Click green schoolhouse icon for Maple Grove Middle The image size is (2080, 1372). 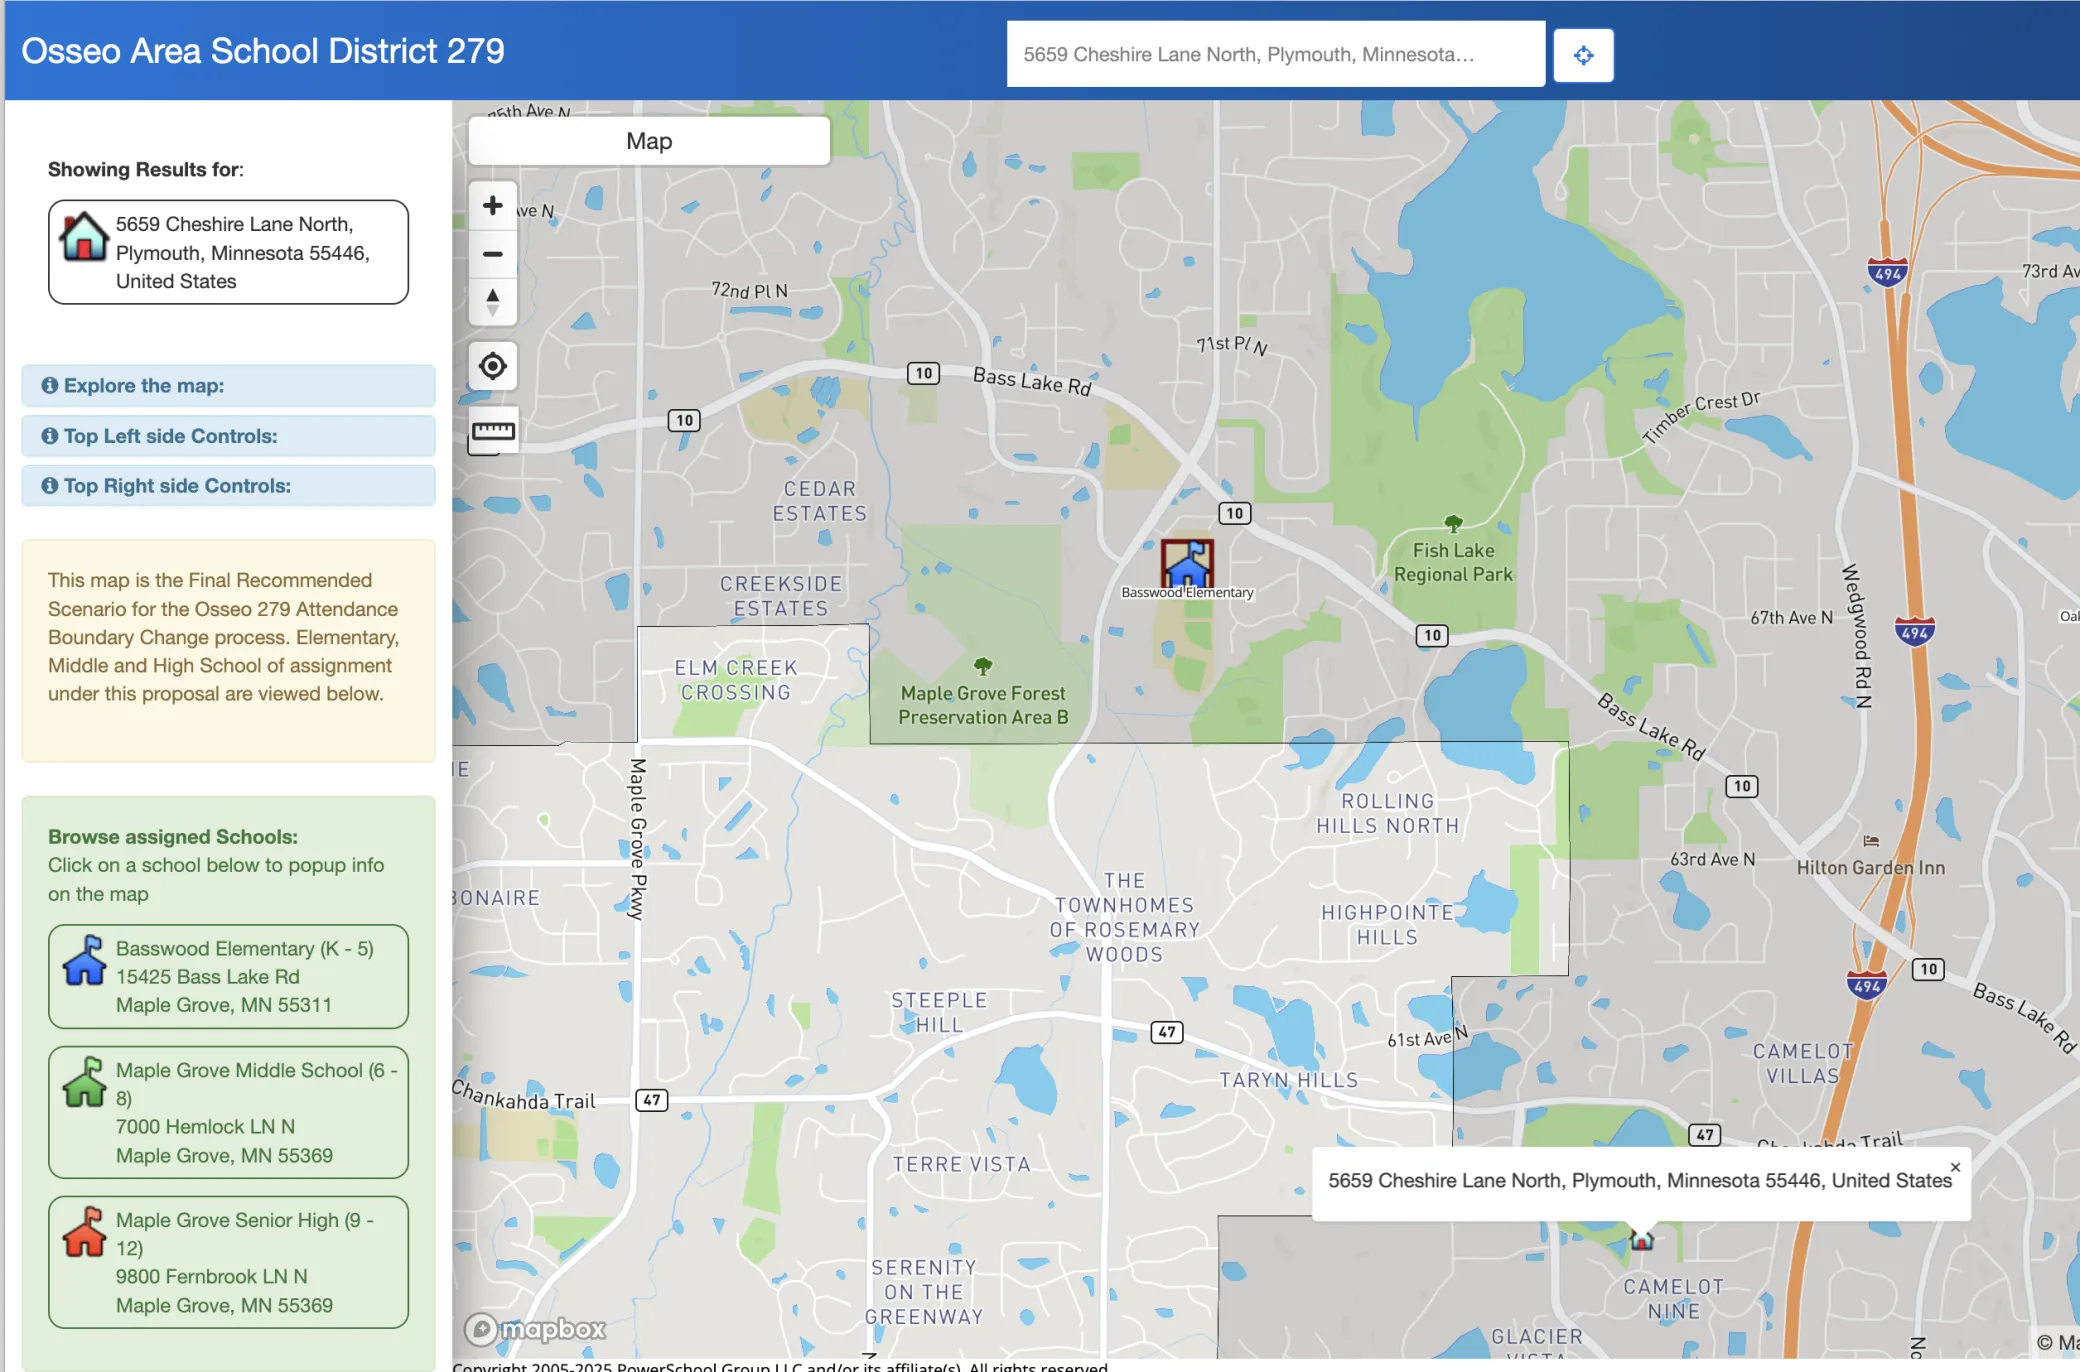84,1082
